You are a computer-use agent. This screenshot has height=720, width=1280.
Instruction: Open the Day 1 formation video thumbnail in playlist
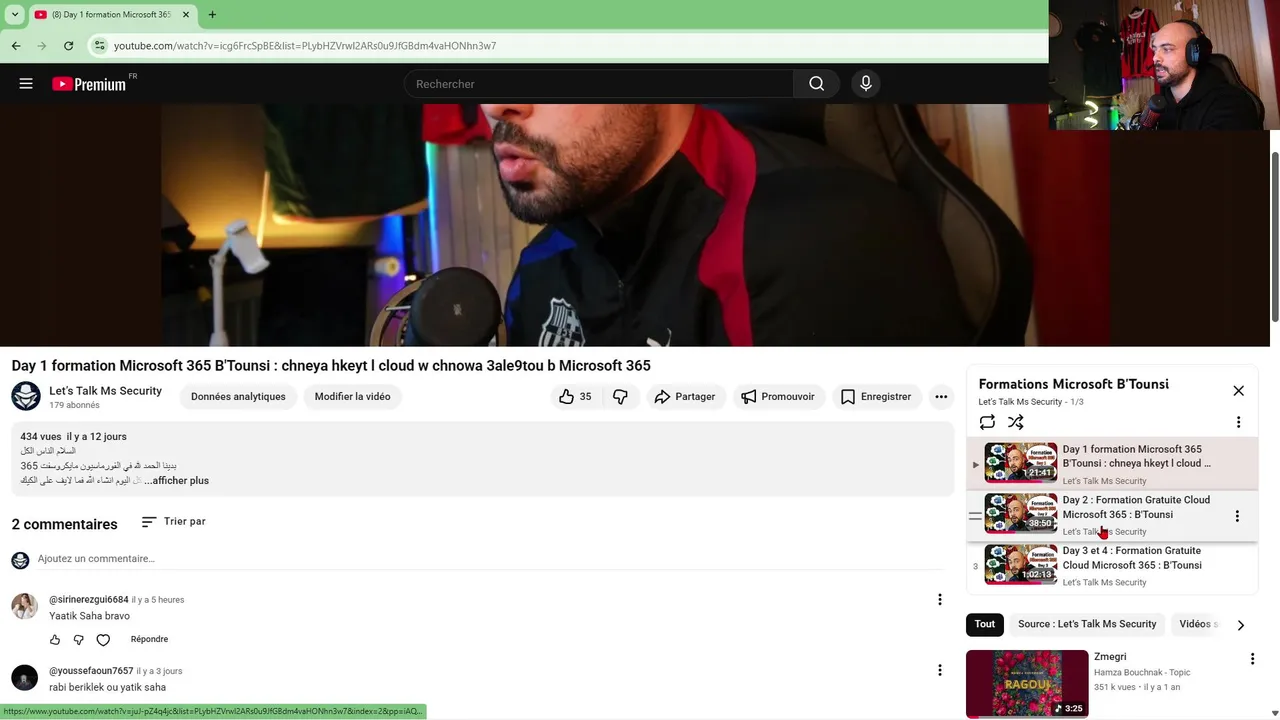click(1020, 463)
